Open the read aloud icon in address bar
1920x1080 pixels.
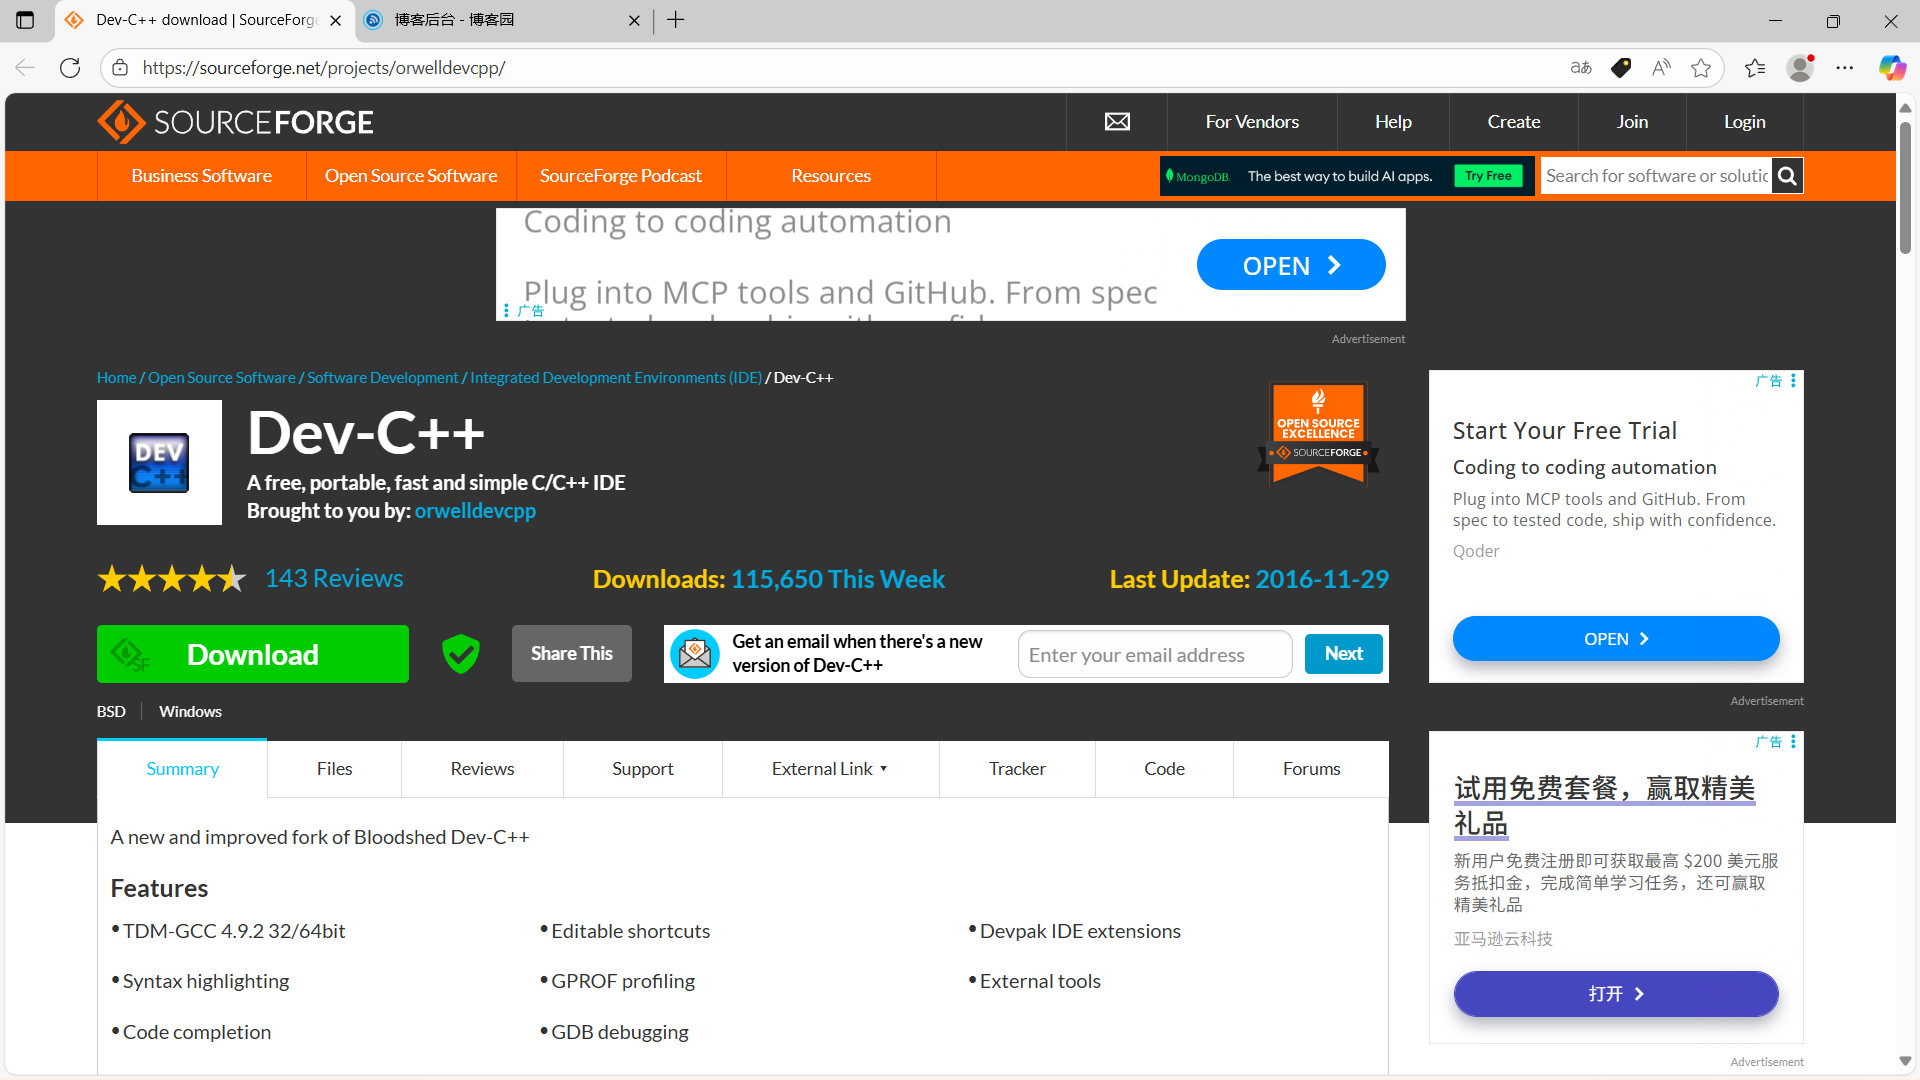point(1661,68)
